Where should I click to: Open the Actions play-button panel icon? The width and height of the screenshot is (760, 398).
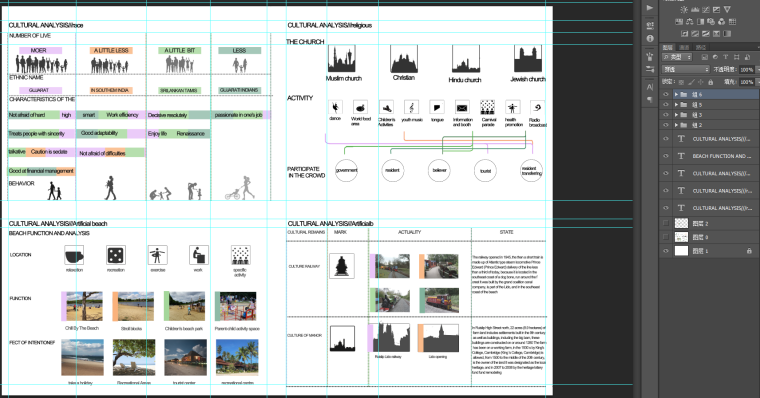pos(650,8)
